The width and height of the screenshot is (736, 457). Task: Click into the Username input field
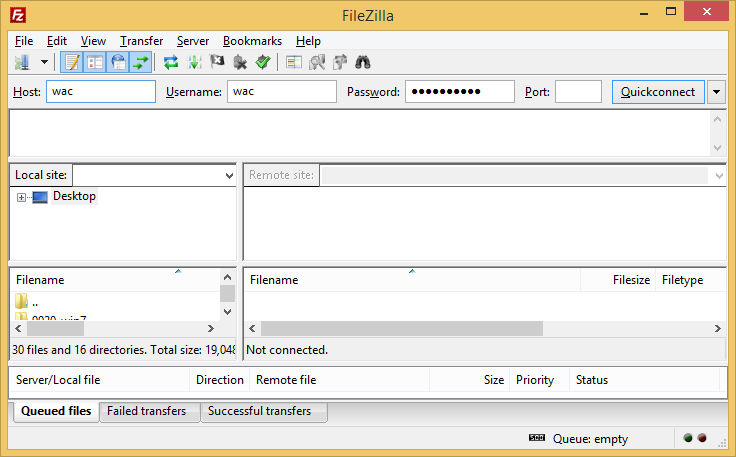[x=282, y=91]
